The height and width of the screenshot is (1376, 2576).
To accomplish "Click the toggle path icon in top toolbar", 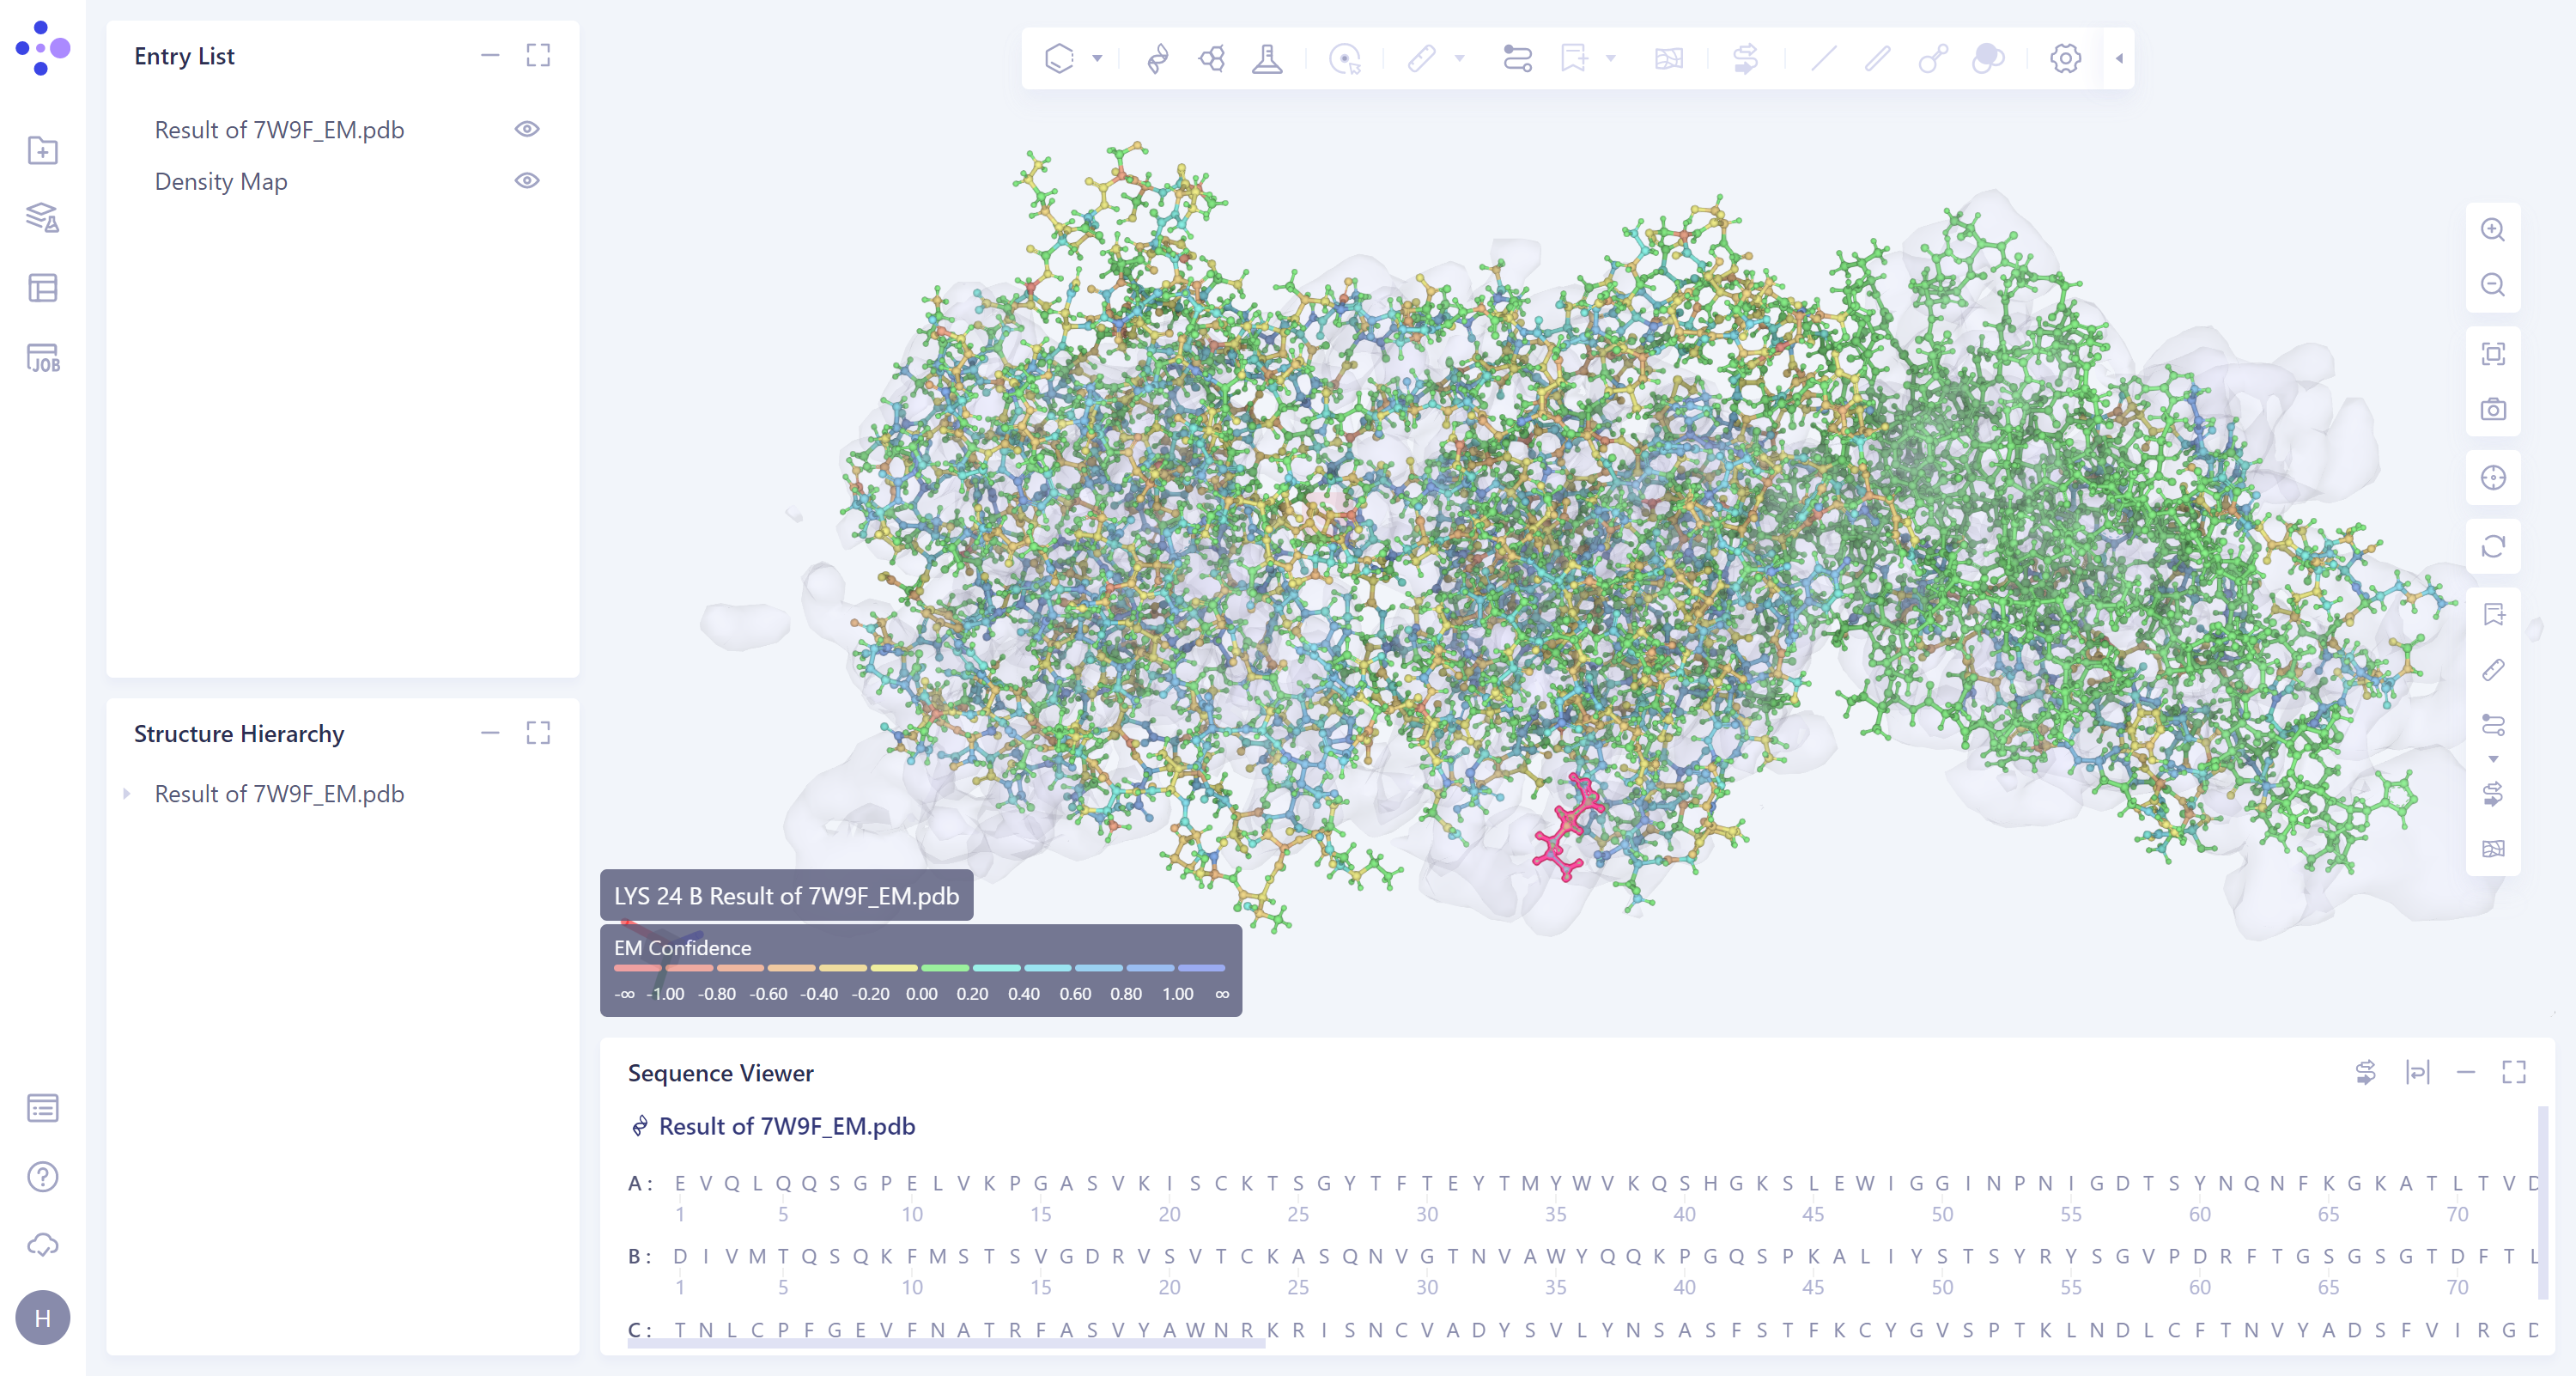I will pyautogui.click(x=1517, y=59).
